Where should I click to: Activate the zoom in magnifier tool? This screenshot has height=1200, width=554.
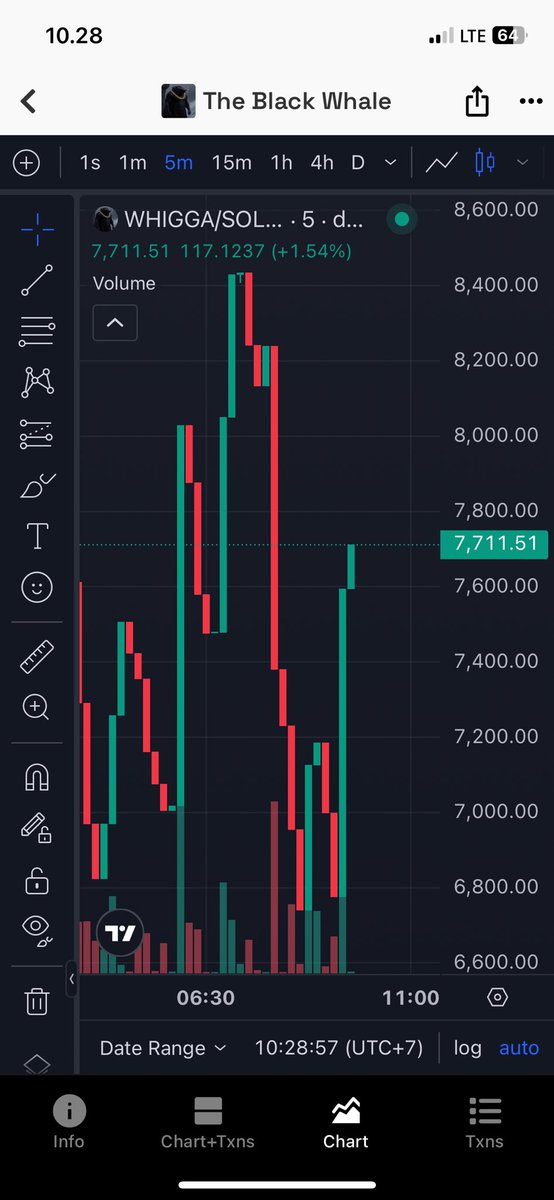37,708
